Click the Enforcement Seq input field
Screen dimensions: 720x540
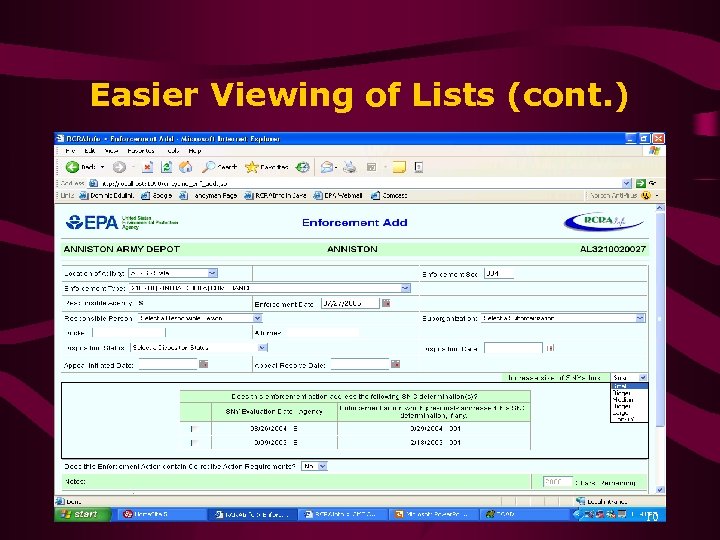coord(499,274)
